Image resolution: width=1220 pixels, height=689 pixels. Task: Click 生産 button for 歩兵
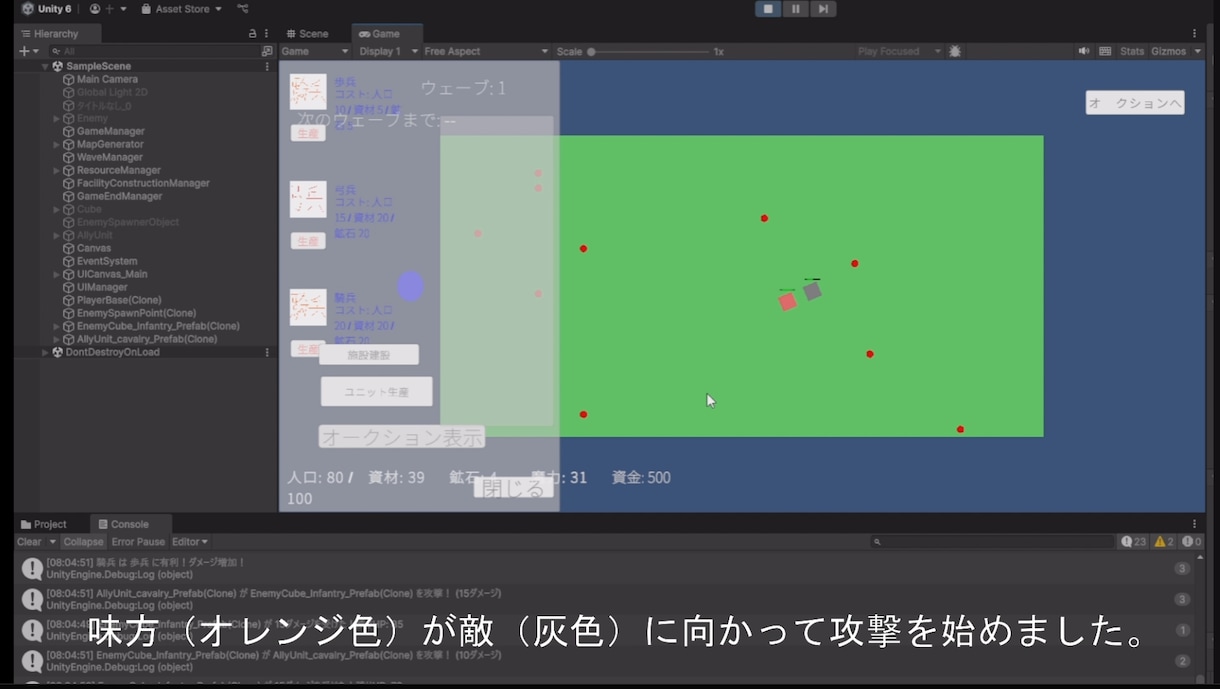[x=308, y=133]
